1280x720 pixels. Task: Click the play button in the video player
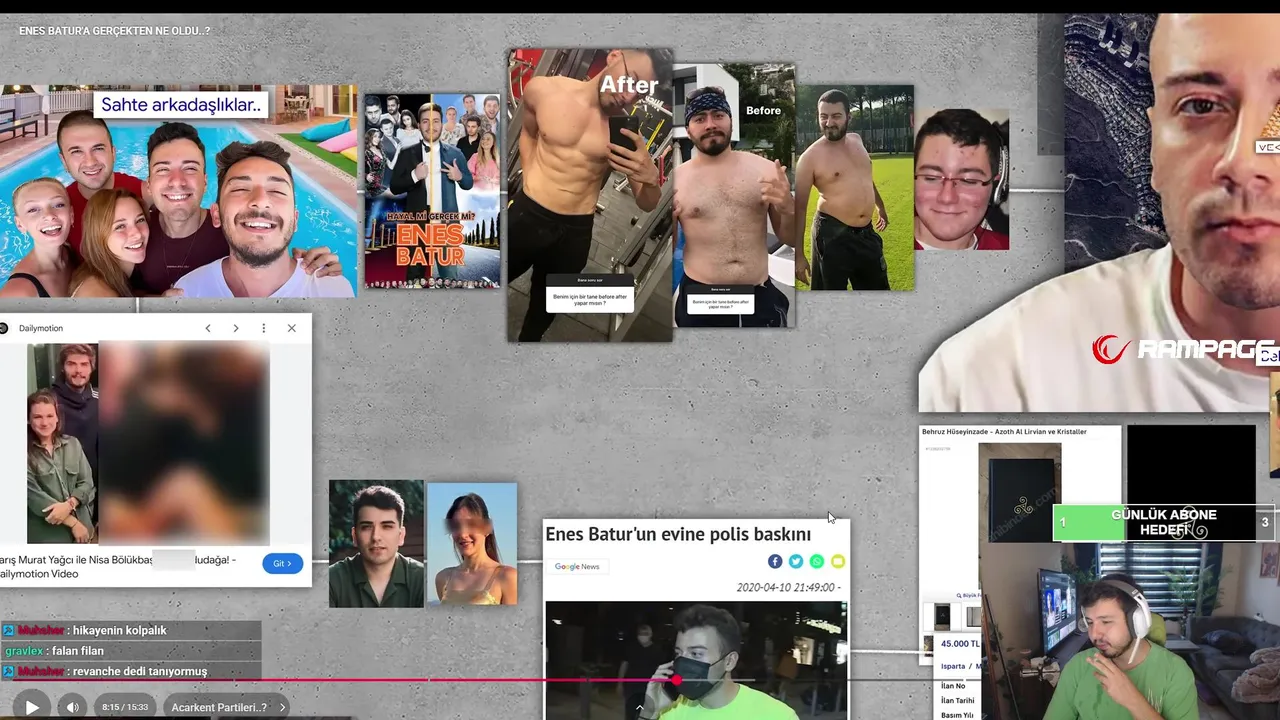(x=32, y=707)
